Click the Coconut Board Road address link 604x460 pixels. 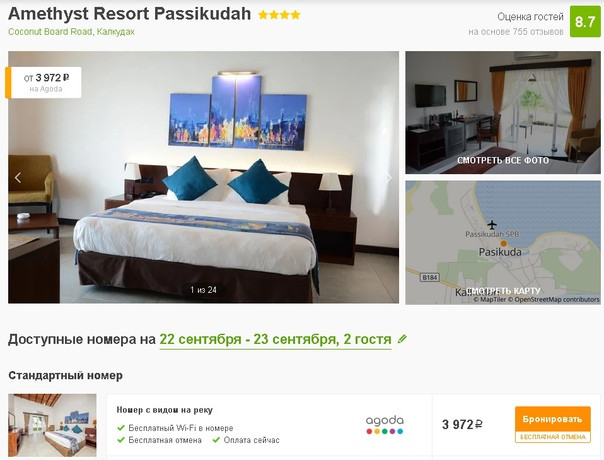pos(71,32)
